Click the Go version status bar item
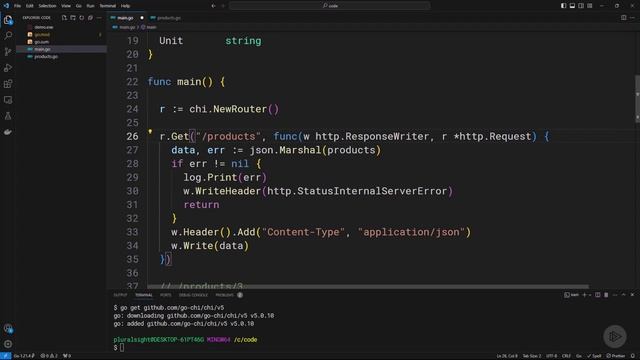The image size is (640, 360). (x=24, y=356)
